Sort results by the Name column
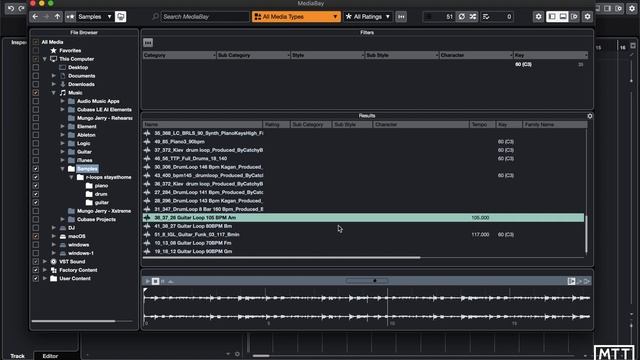Image resolution: width=640 pixels, height=360 pixels. click(202, 124)
